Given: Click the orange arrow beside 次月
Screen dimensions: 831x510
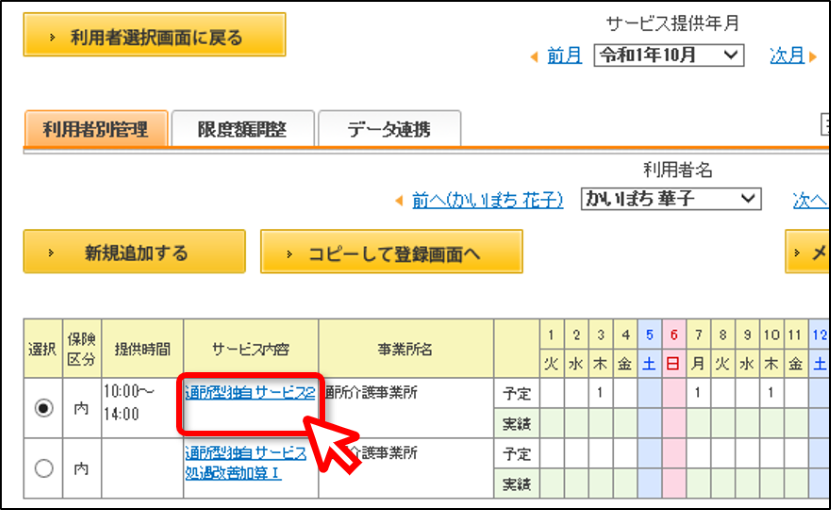Looking at the screenshot, I should (x=813, y=56).
